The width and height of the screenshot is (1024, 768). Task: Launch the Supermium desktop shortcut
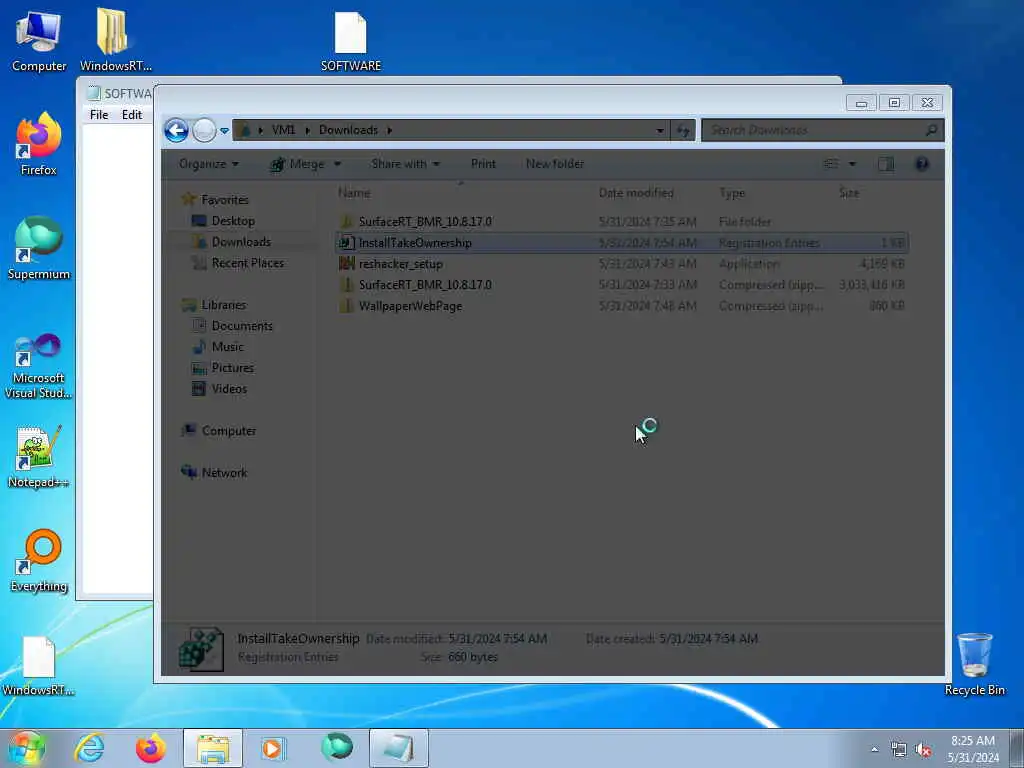coord(39,249)
